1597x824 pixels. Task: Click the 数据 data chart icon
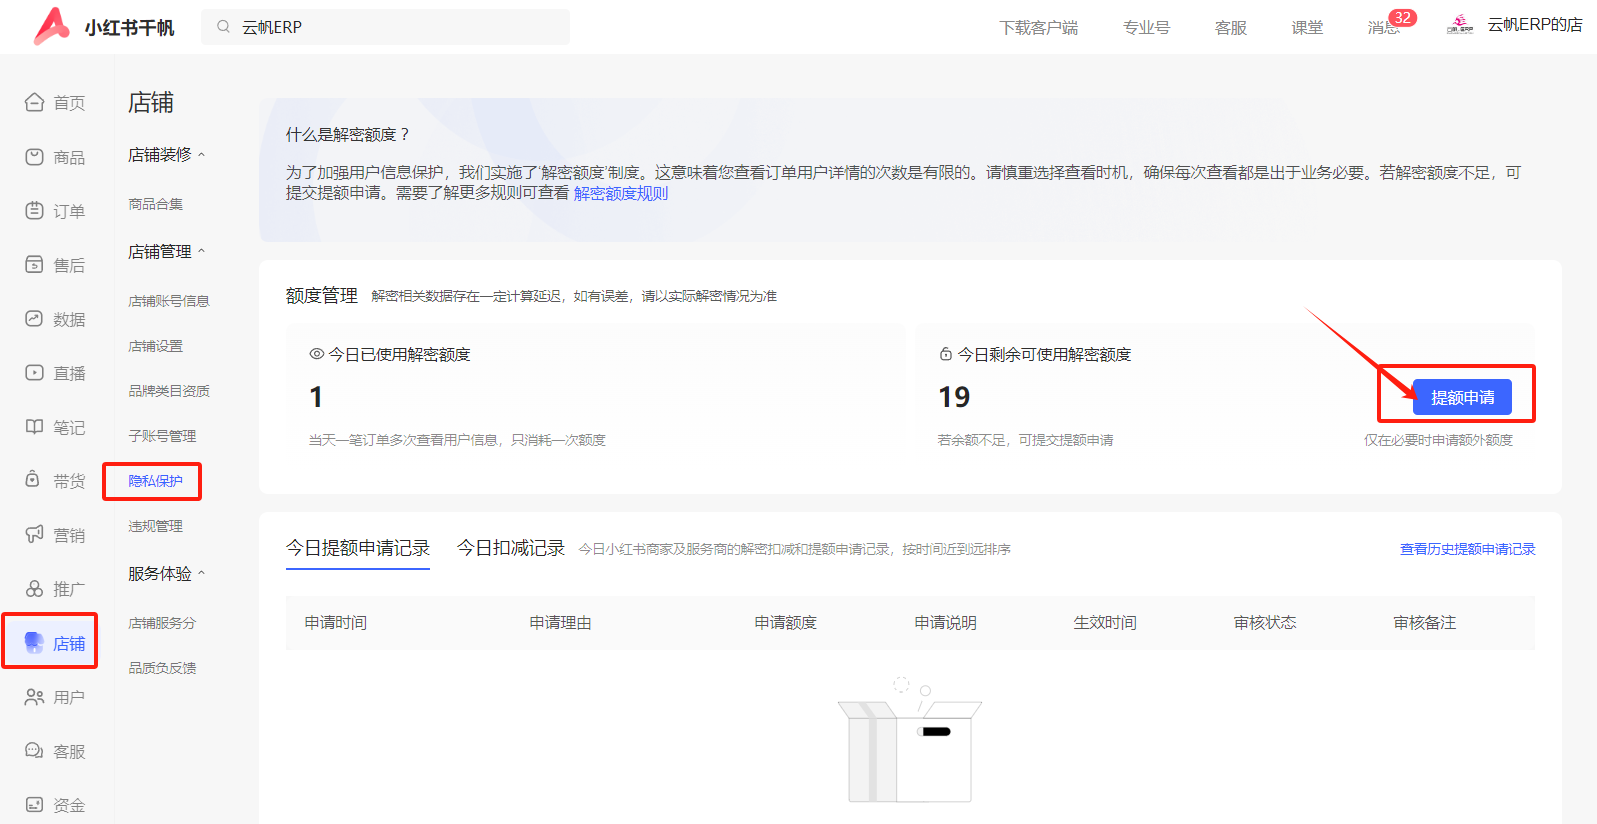point(35,319)
